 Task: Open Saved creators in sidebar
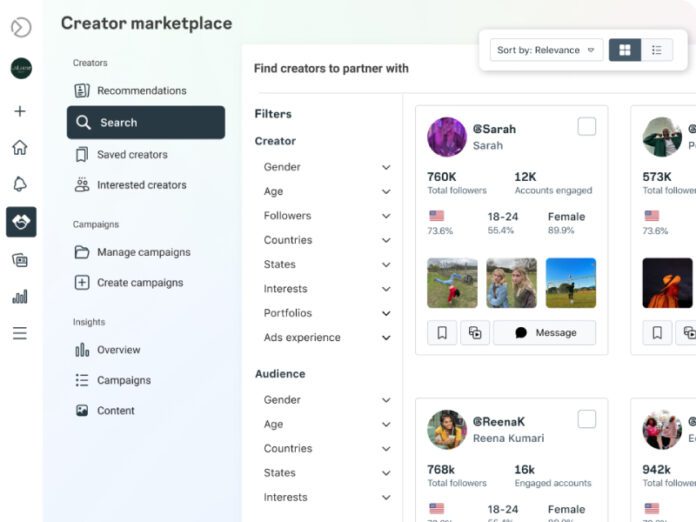[132, 155]
